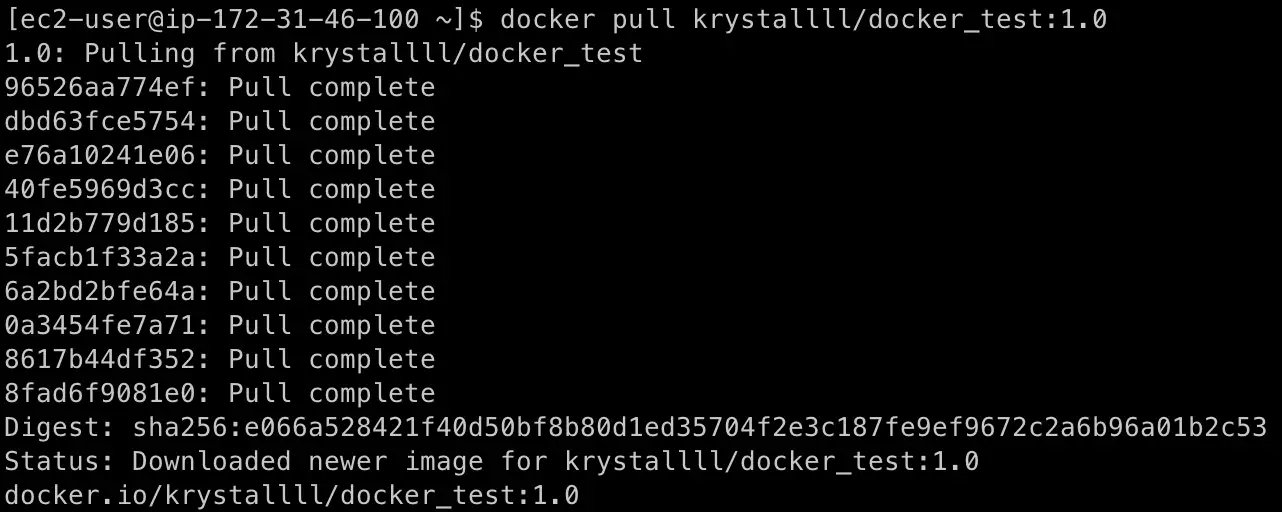Click image name krystallll/docker_test:1.0 in command
Screen dimensions: 1282x512
[x=900, y=19]
